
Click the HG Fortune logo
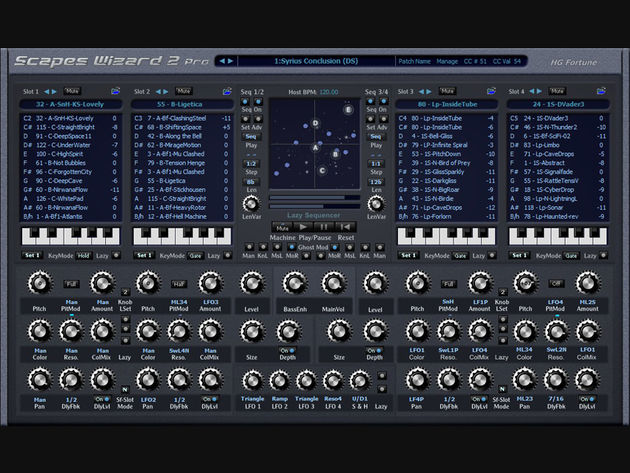coord(574,62)
